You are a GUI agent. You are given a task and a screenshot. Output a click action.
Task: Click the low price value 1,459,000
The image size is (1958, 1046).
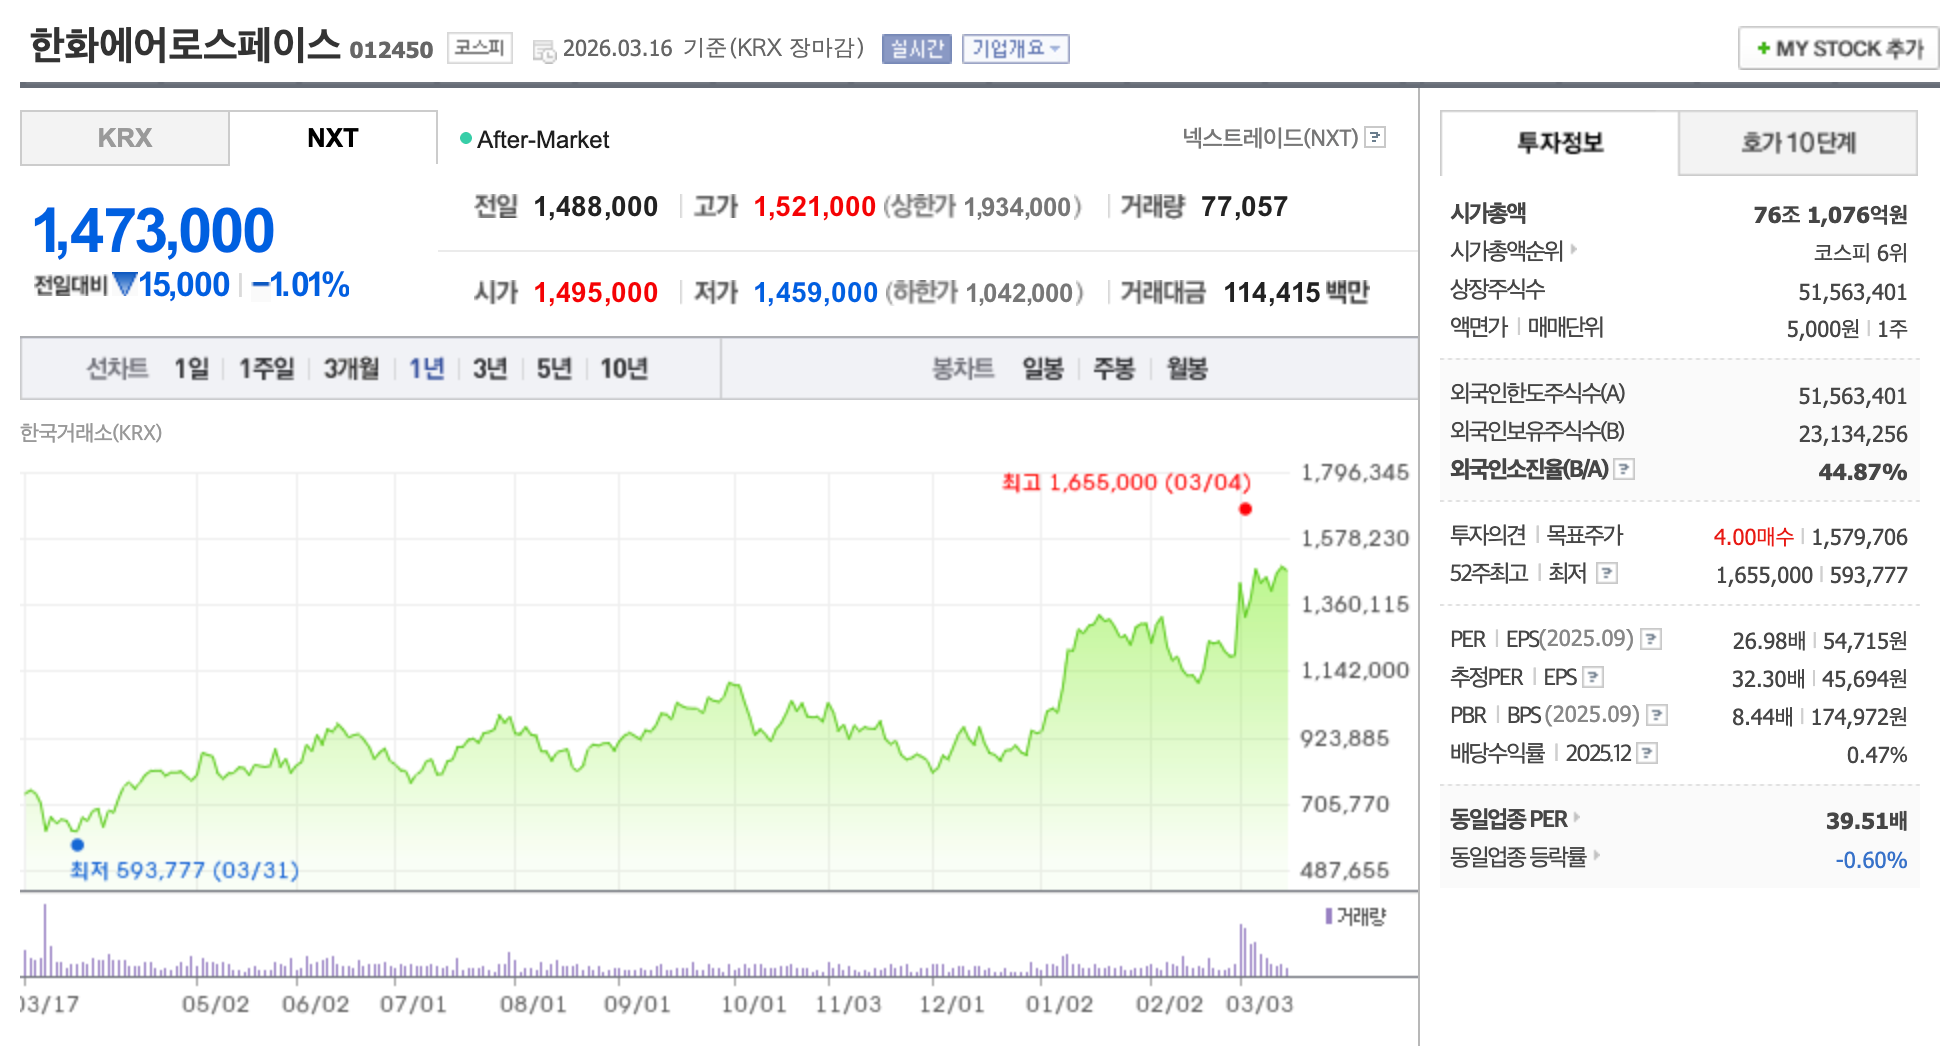click(x=815, y=293)
